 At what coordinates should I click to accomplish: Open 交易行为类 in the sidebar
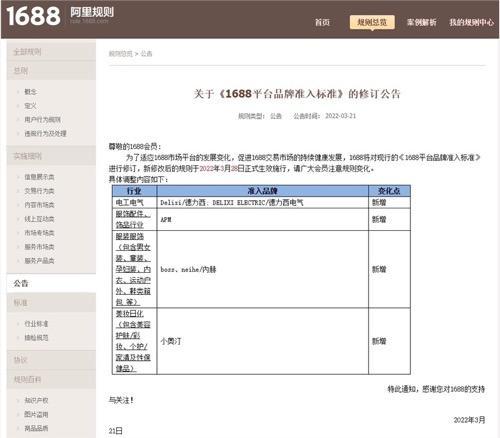(x=39, y=191)
